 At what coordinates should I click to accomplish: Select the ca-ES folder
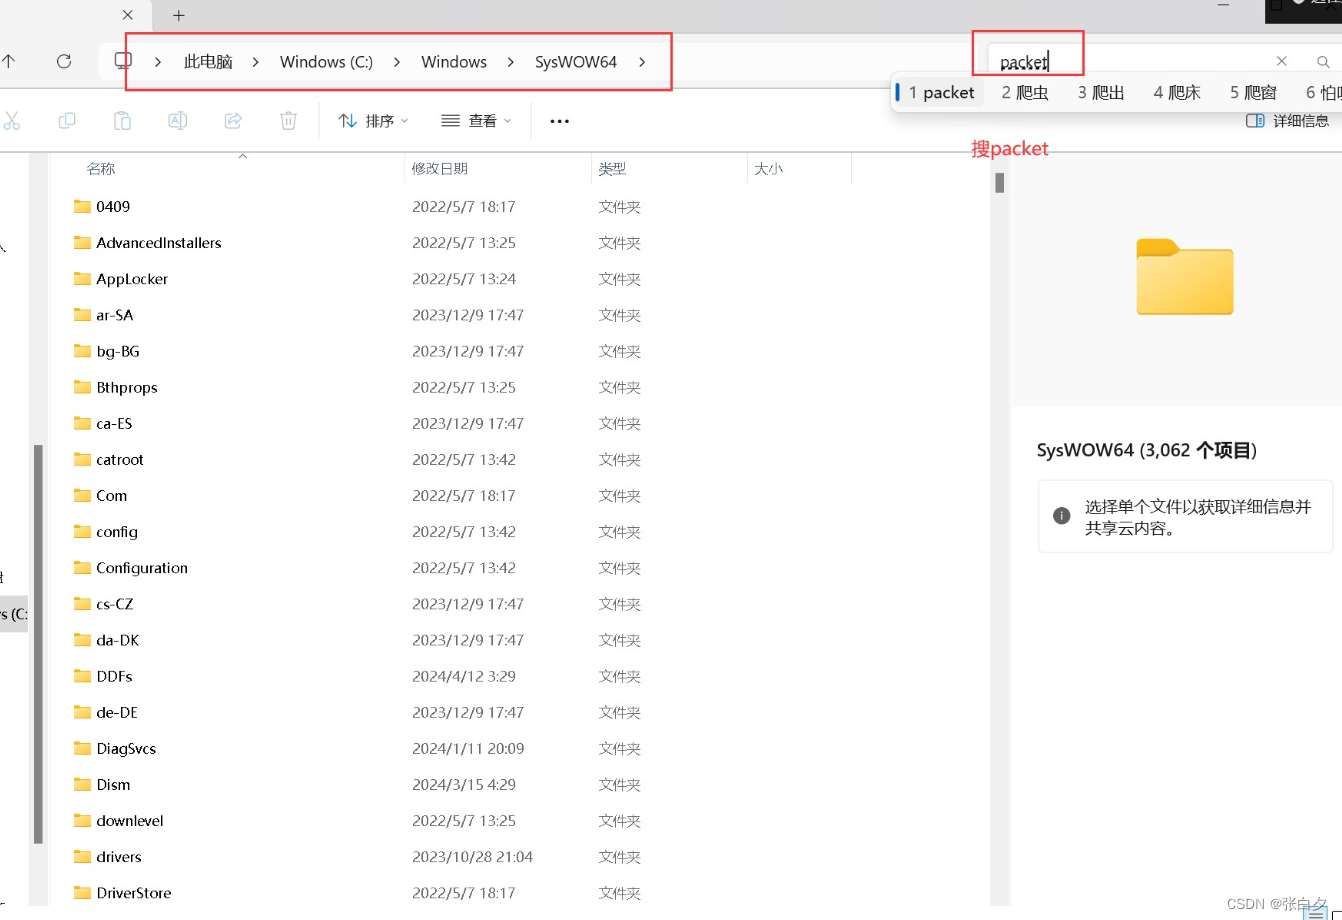click(115, 423)
